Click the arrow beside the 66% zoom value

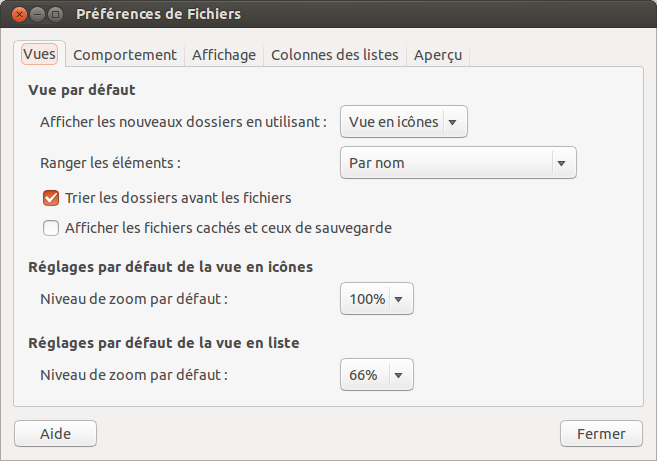pyautogui.click(x=399, y=375)
